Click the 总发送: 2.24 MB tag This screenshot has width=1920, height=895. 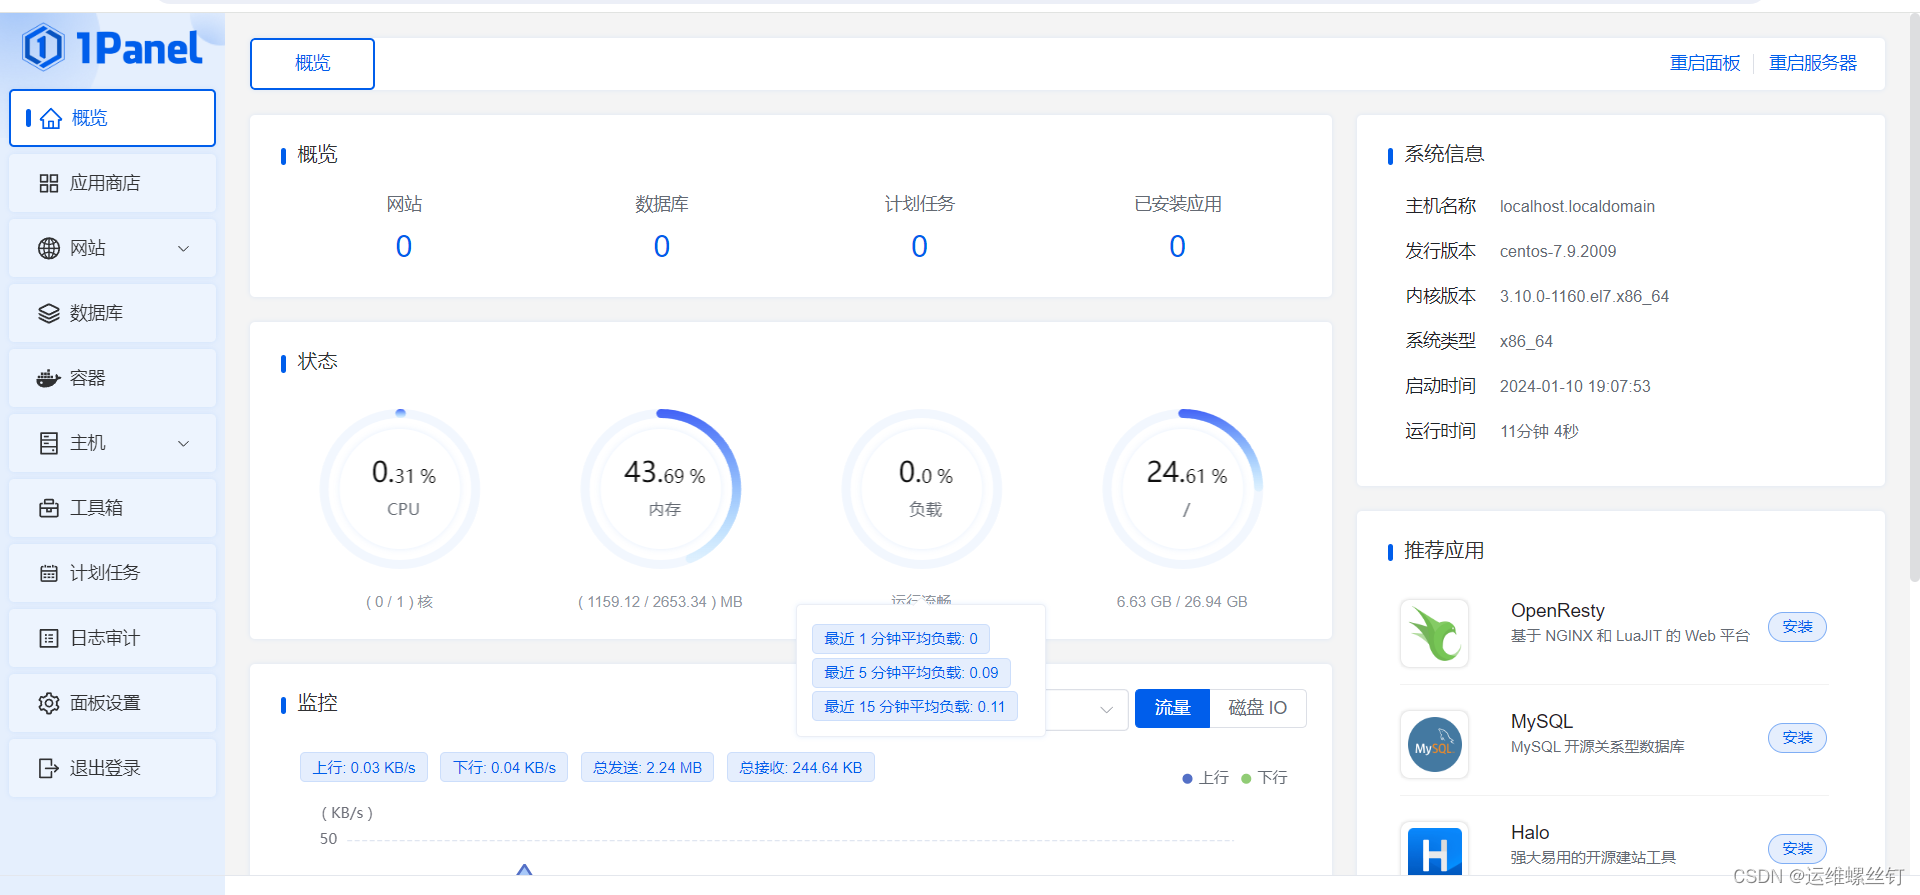point(647,768)
